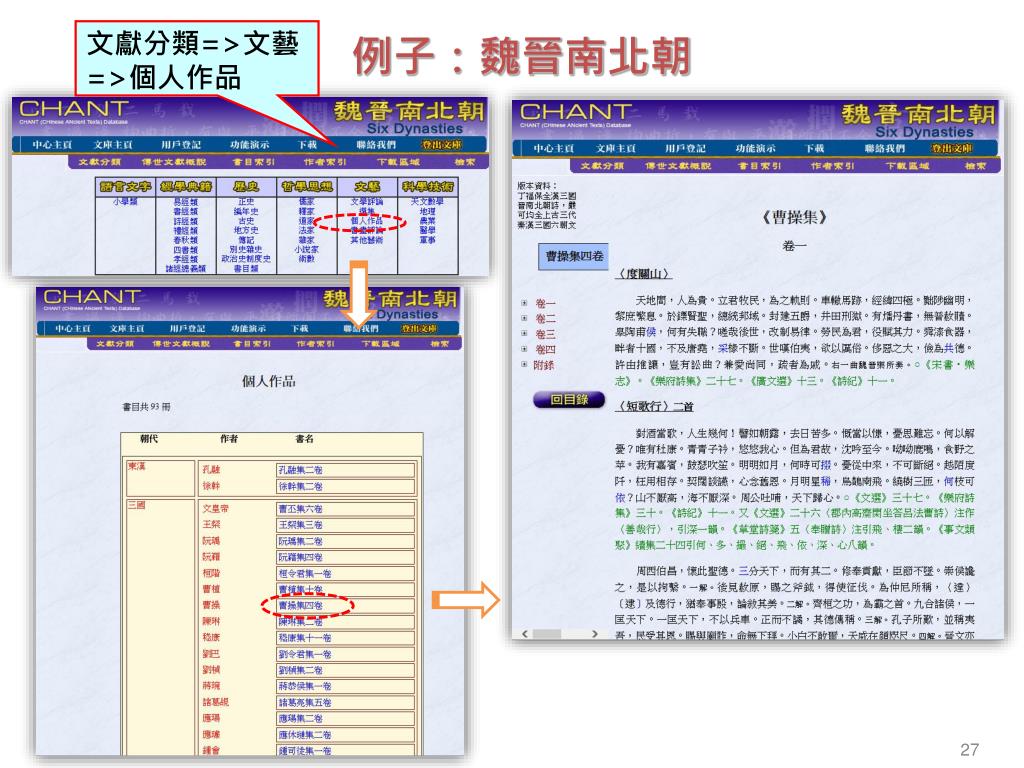1024x768 pixels.
Task: Select 作者索引 tab in category page window
Action: (x=325, y=161)
